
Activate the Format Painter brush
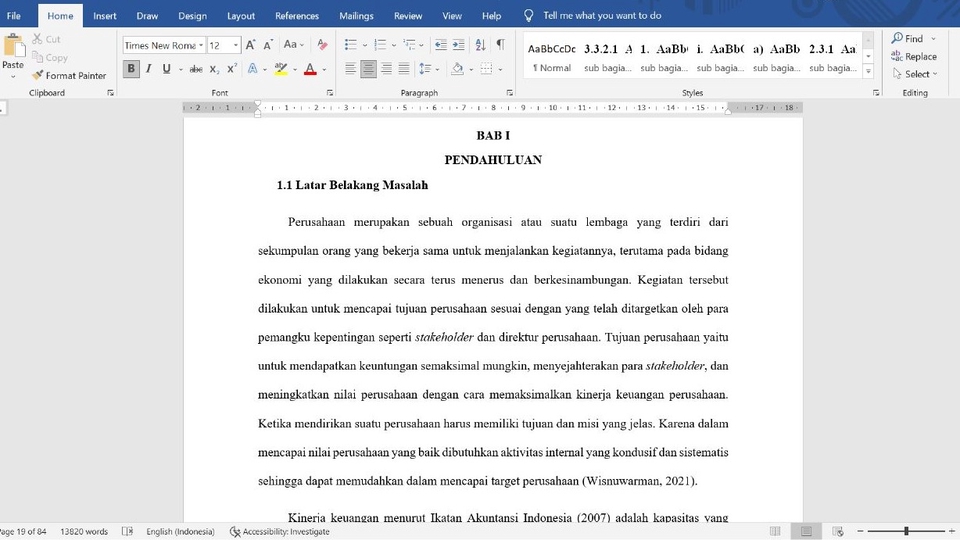pyautogui.click(x=38, y=75)
